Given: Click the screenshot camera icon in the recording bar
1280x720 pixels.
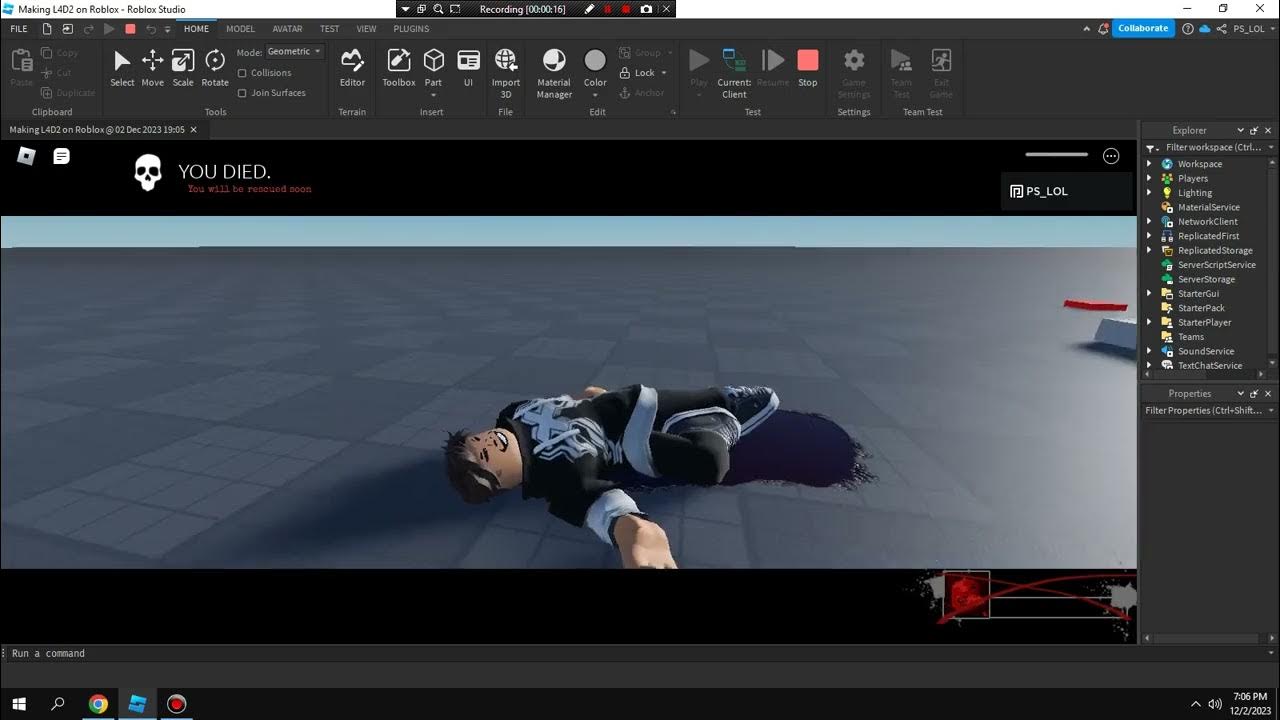Looking at the screenshot, I should (646, 9).
